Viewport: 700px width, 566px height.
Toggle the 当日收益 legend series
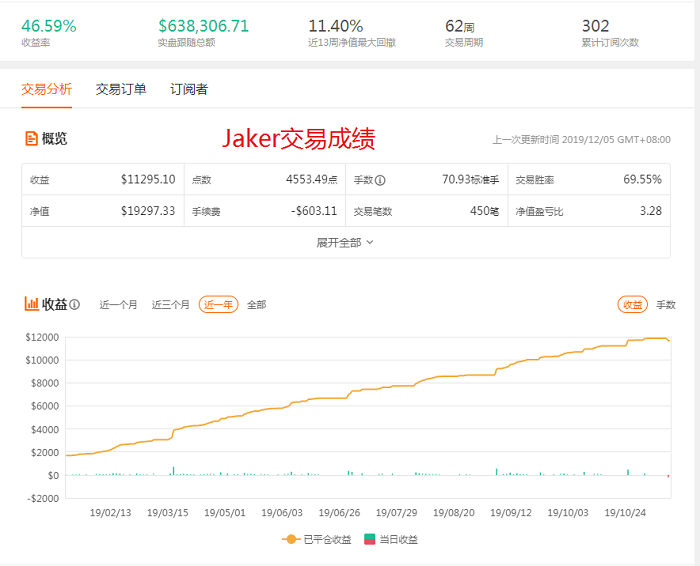(x=391, y=539)
